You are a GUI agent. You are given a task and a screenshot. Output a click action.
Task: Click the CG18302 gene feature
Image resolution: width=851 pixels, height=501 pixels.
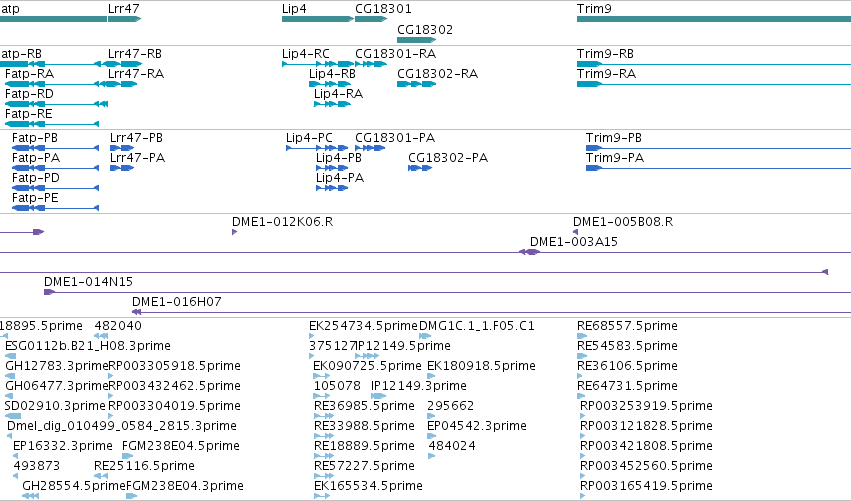point(417,40)
